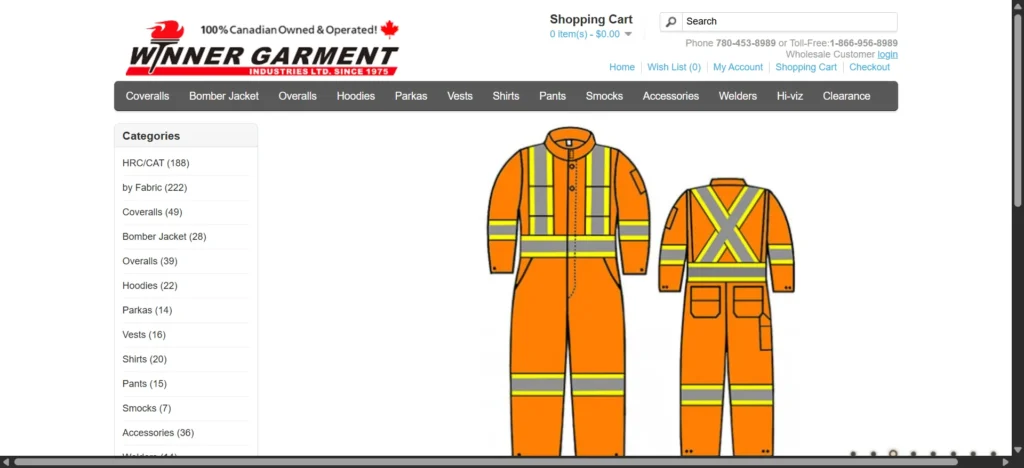The height and width of the screenshot is (468, 1024).
Task: Click the search magnifier icon
Action: coord(671,22)
